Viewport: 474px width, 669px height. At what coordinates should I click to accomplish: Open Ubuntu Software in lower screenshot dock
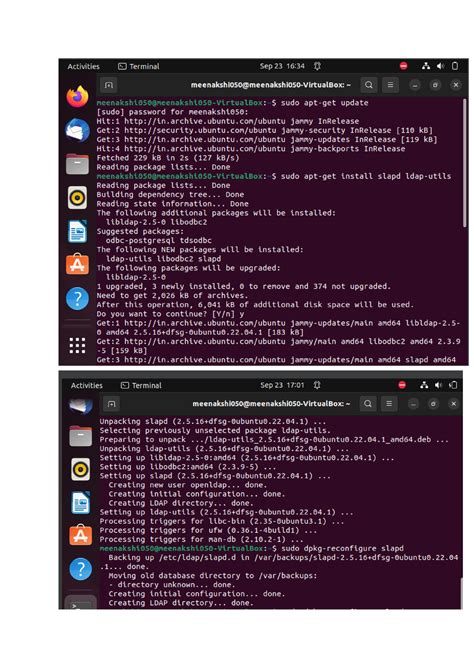(x=81, y=535)
